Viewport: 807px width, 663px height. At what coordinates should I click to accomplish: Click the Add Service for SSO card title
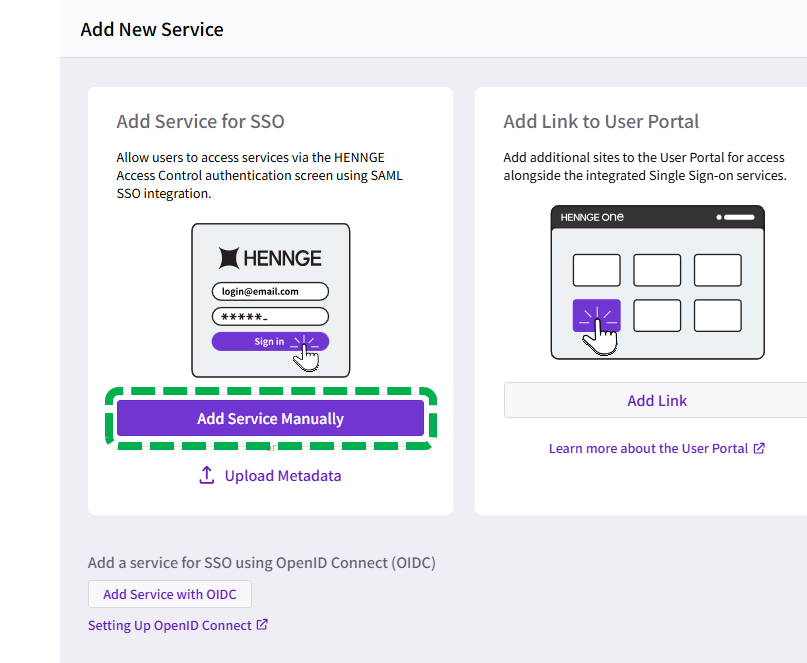[x=200, y=121]
